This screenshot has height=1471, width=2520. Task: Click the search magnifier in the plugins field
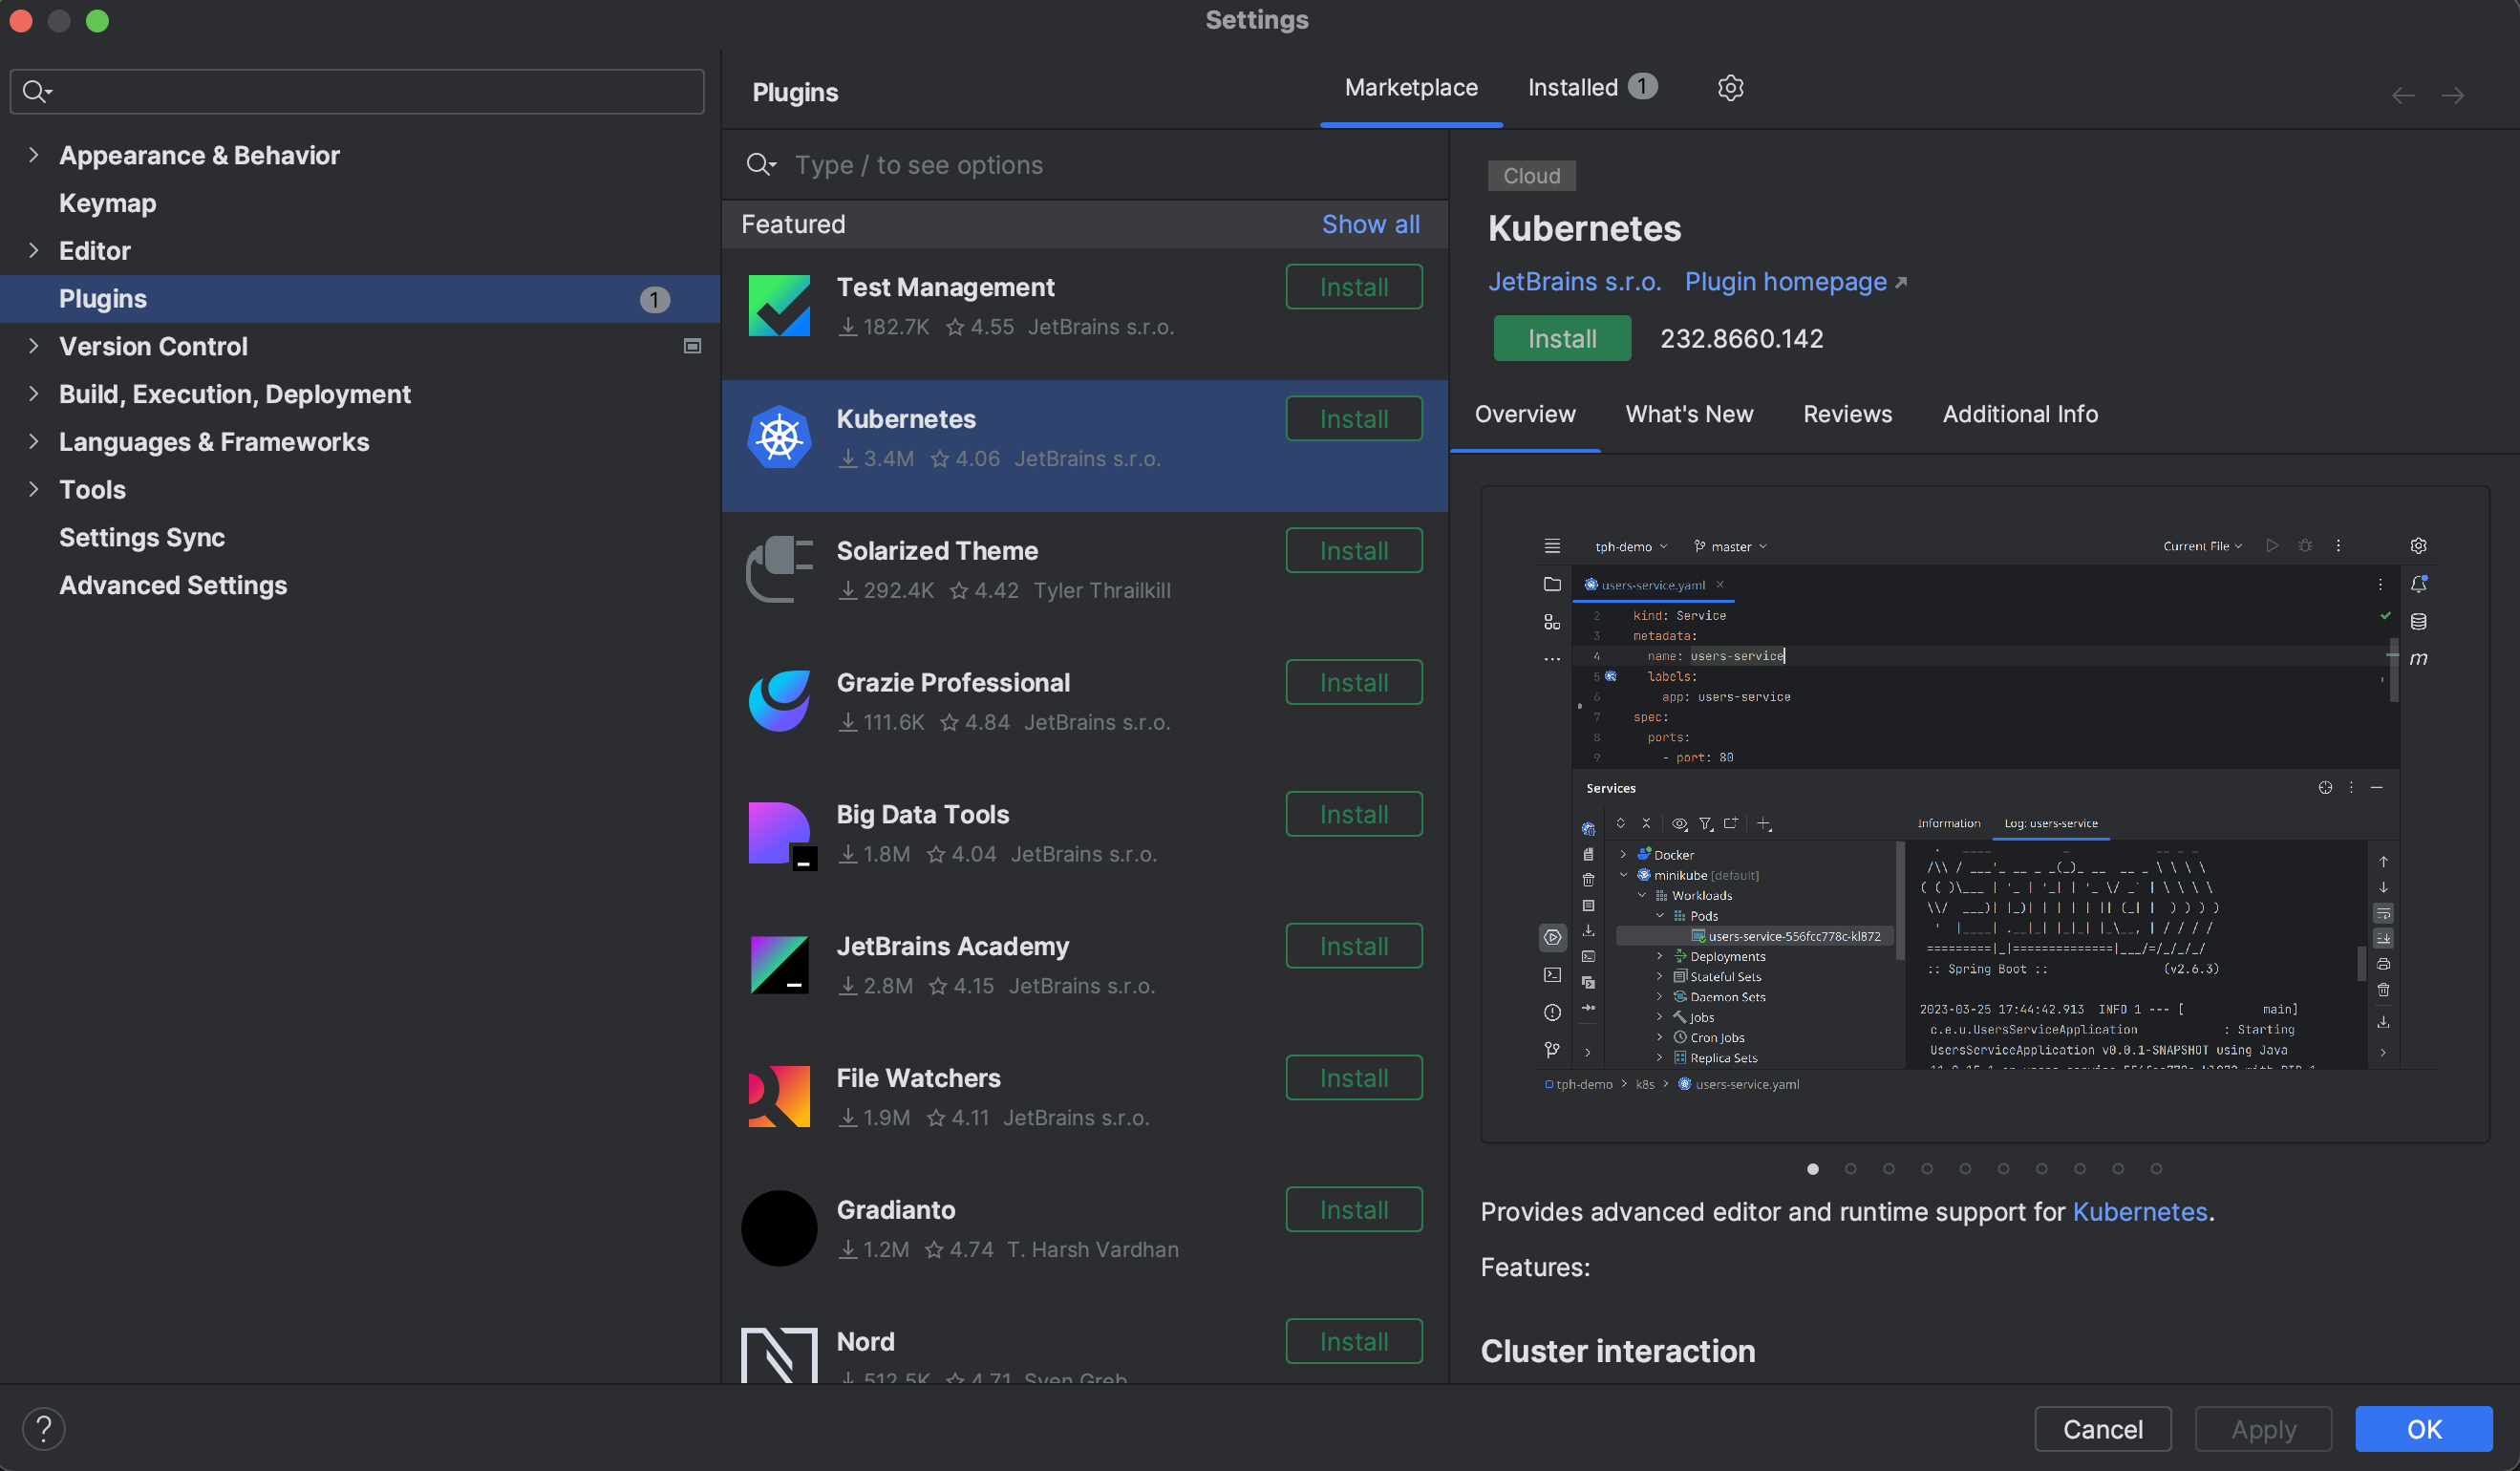761,164
